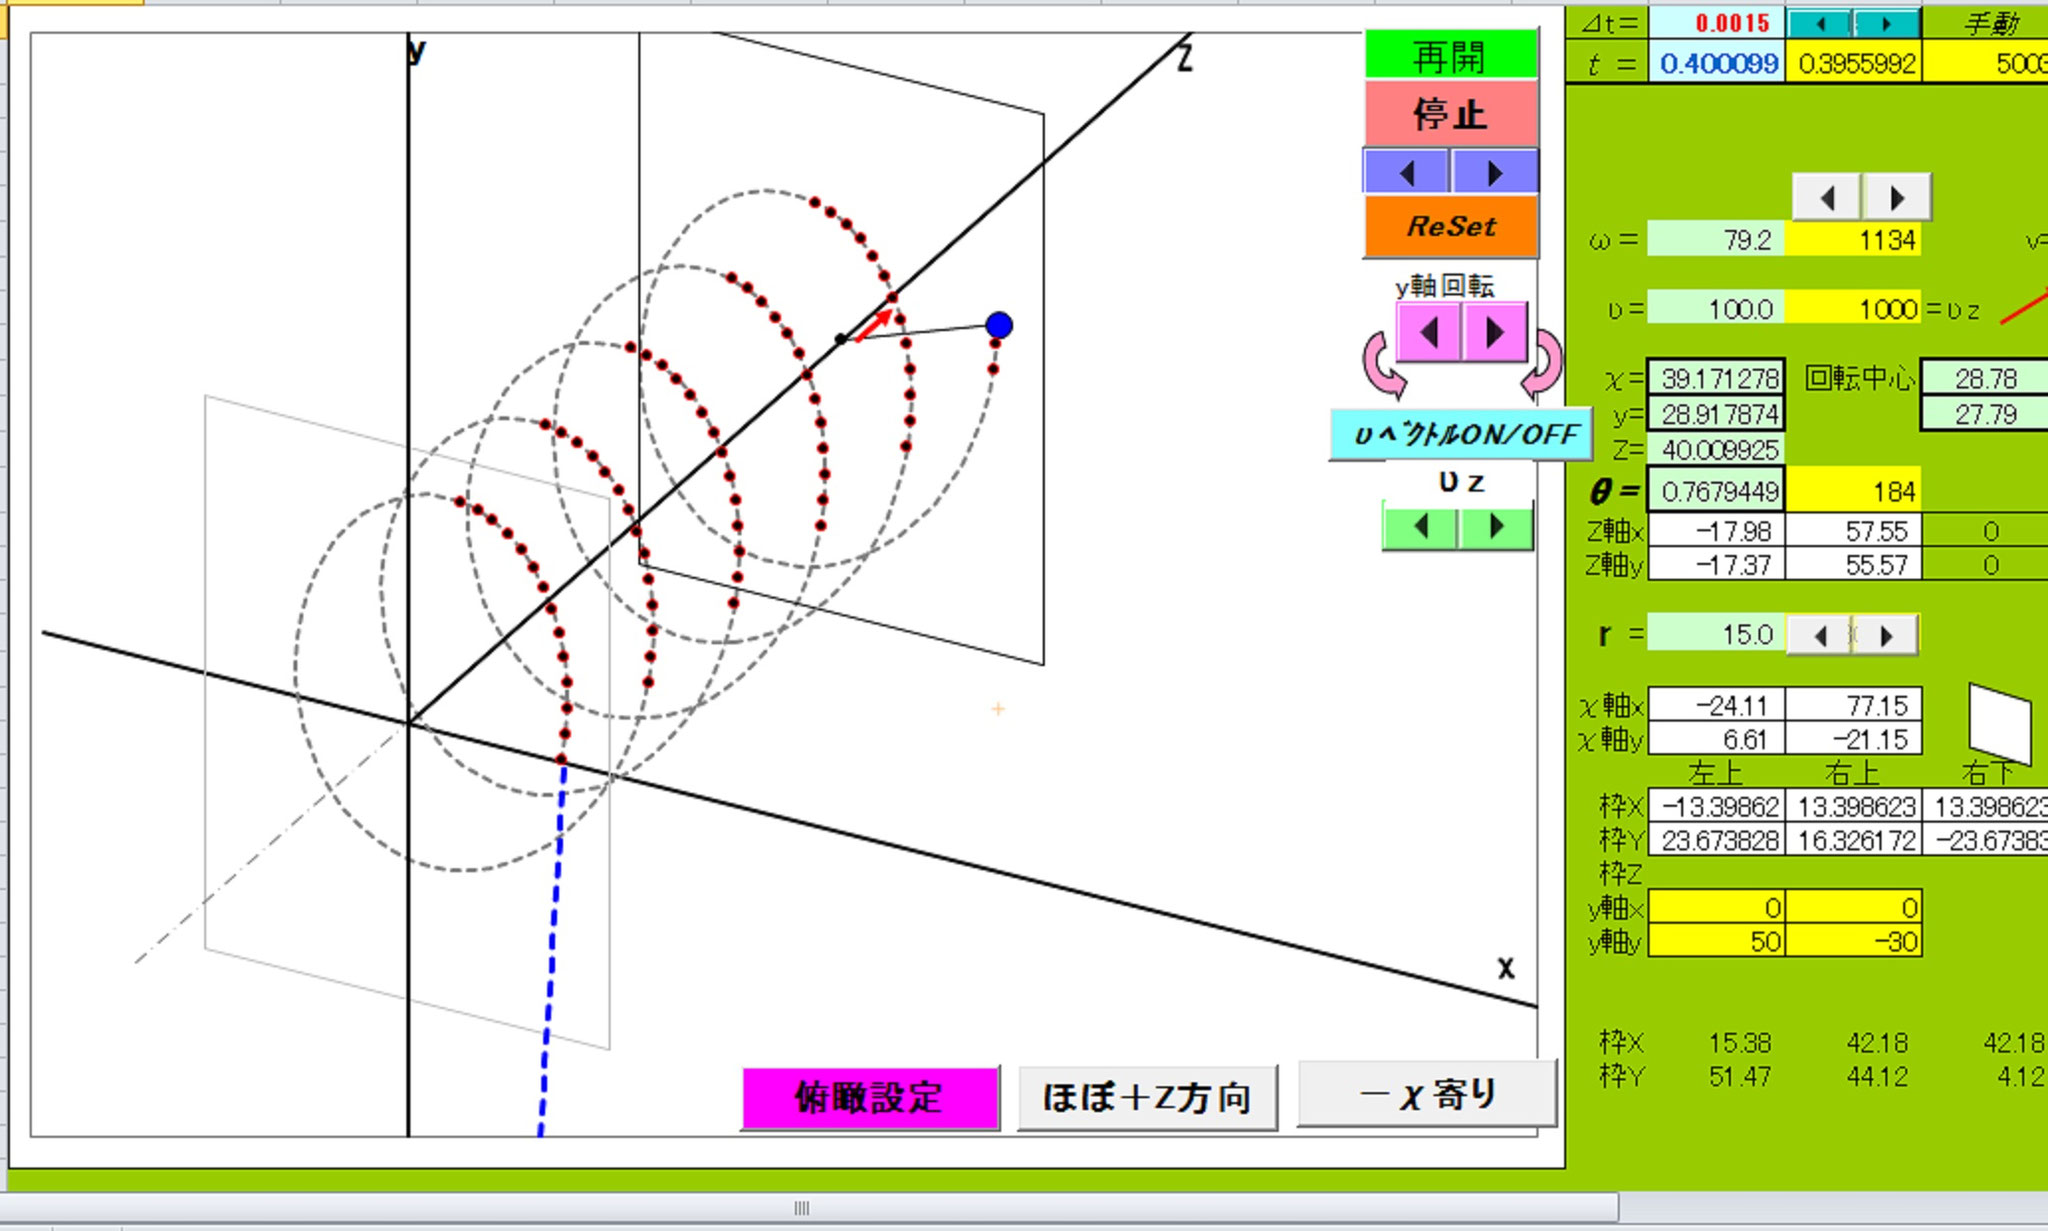Increase υz with the green right arrow
This screenshot has width=2048, height=1231.
pyautogui.click(x=1495, y=527)
